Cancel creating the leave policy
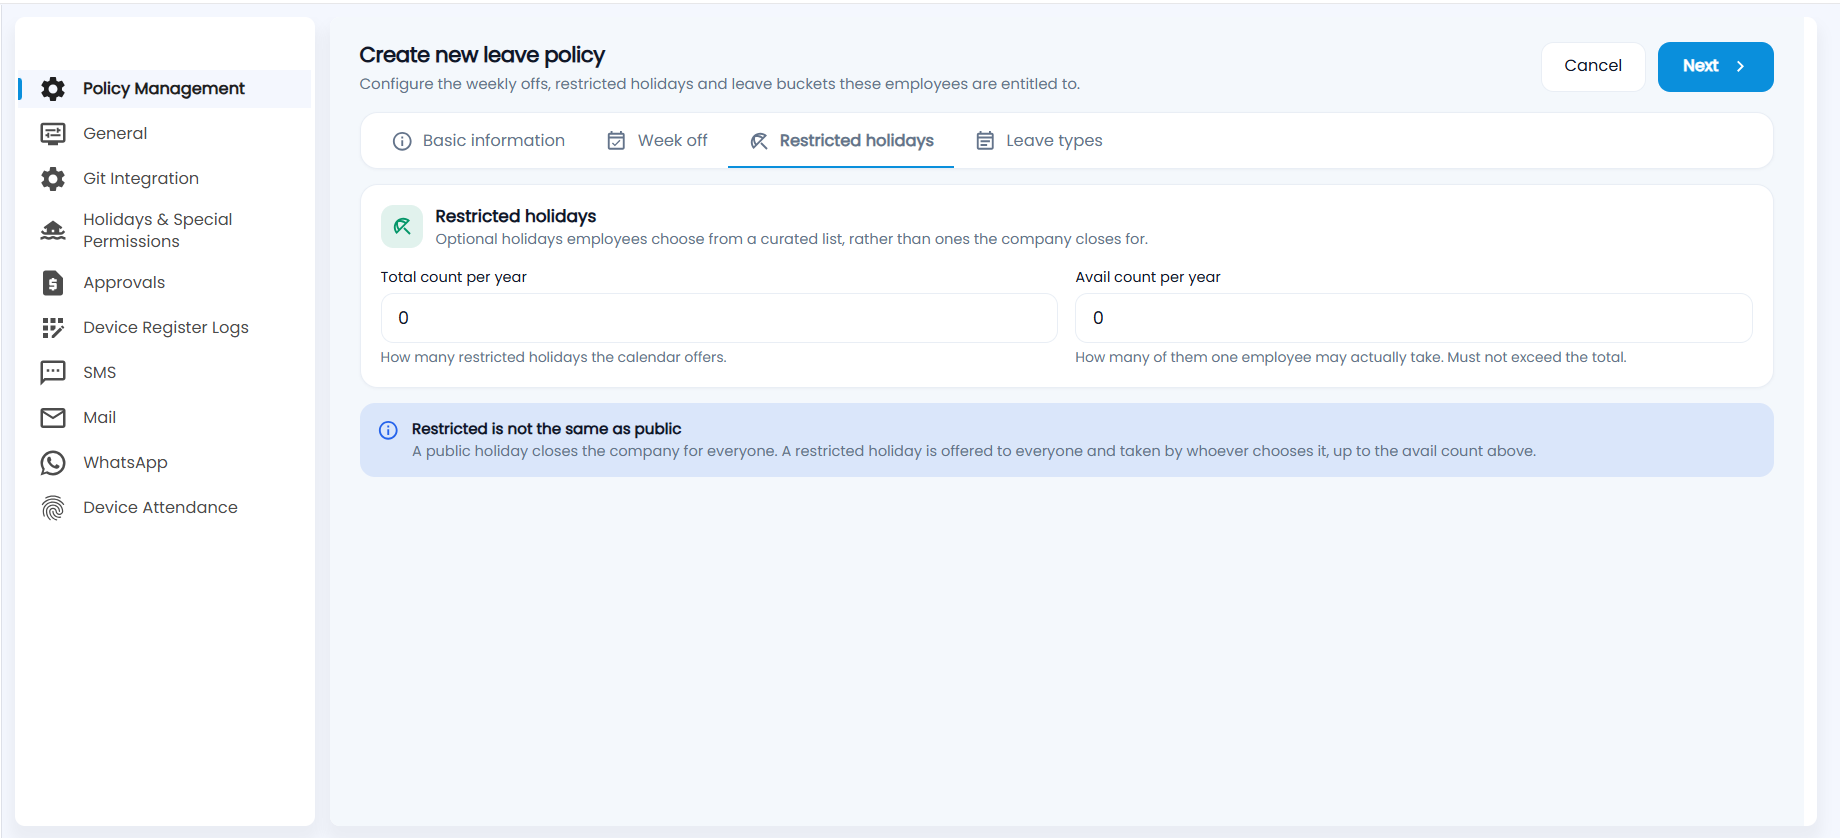 (1593, 66)
